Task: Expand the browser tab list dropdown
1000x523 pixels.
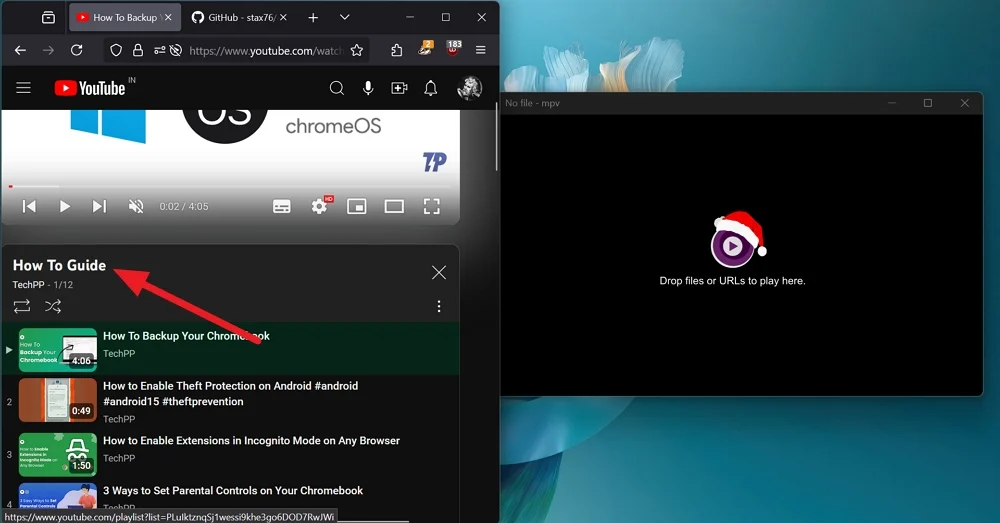Action: [x=344, y=18]
